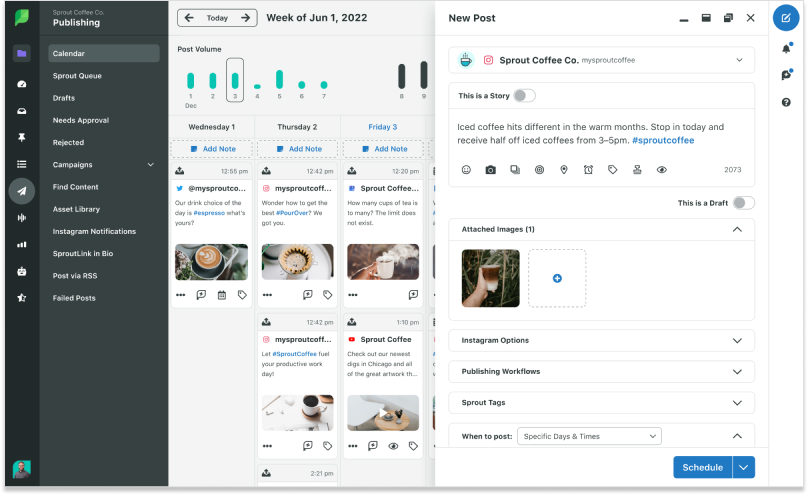Open the asset library icon in composer
808x496 pixels.
point(515,169)
